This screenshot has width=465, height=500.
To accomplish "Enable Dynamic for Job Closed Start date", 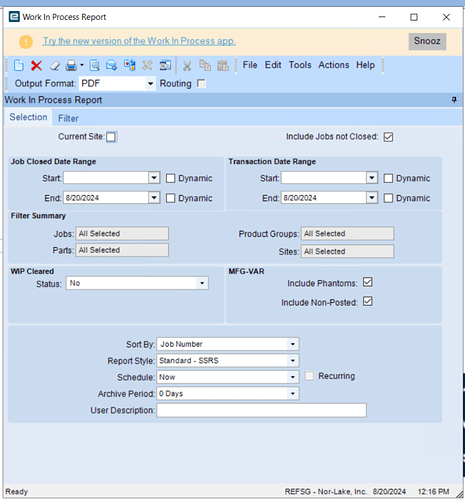I will pos(170,178).
